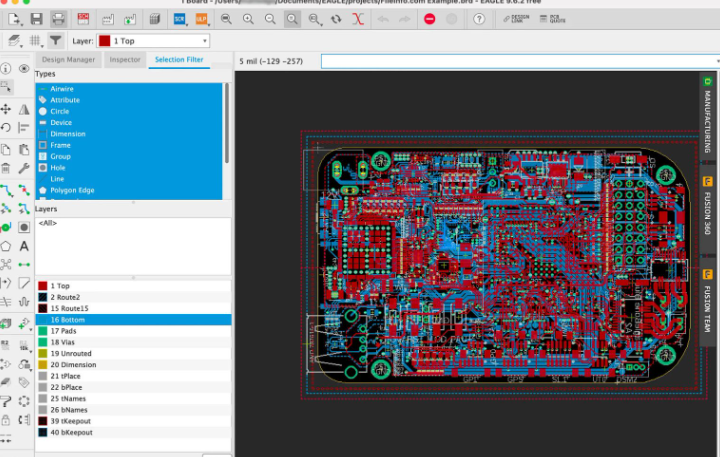The width and height of the screenshot is (720, 457).
Task: Open the Design Link button
Action: [516, 19]
